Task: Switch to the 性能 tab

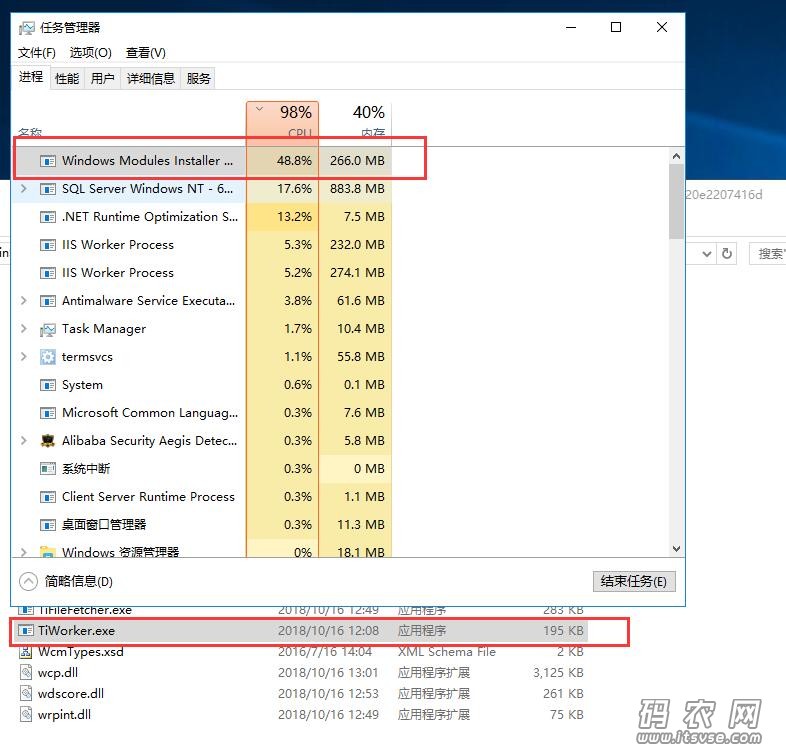Action: [x=67, y=79]
